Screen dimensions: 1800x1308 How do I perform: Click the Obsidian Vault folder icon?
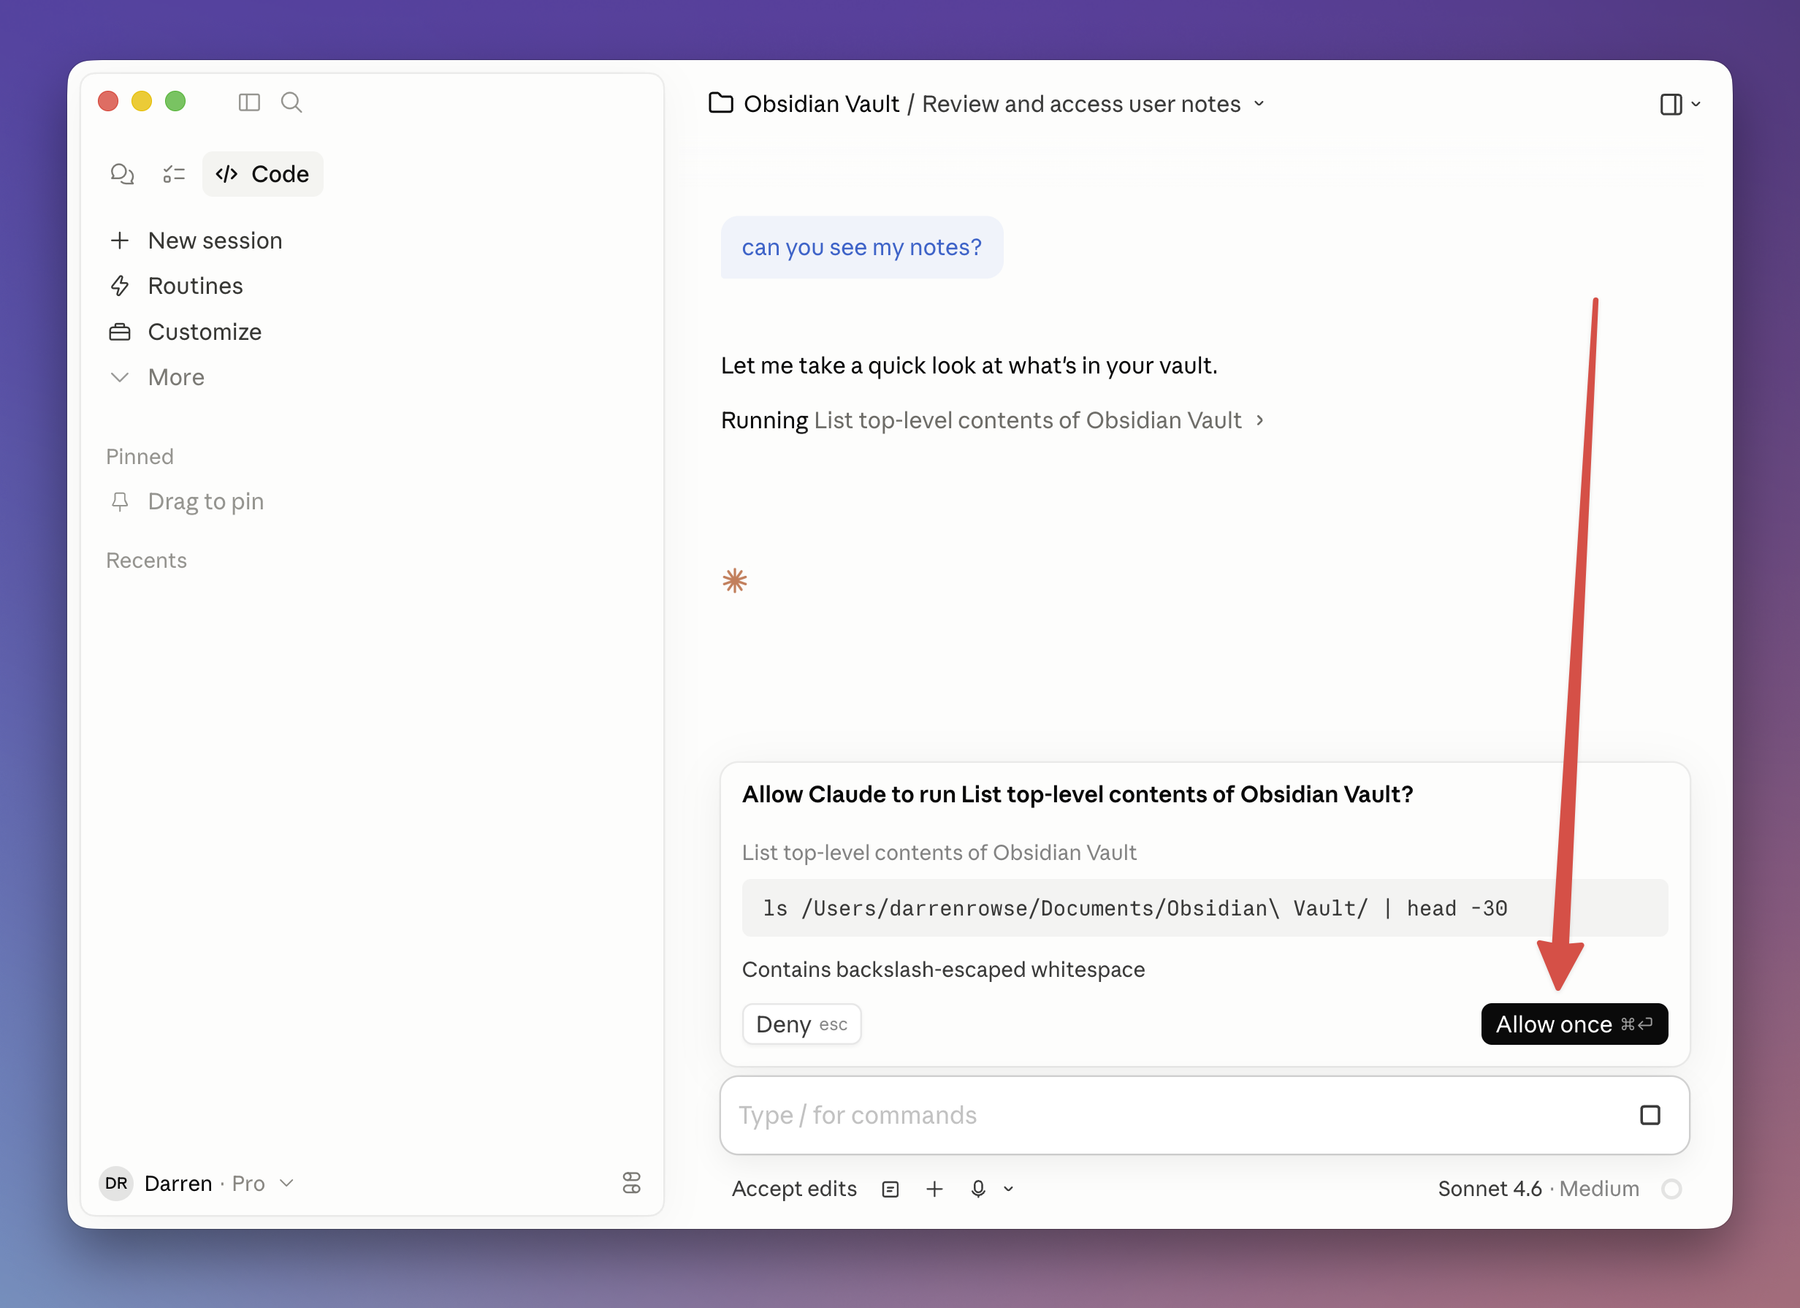point(721,103)
